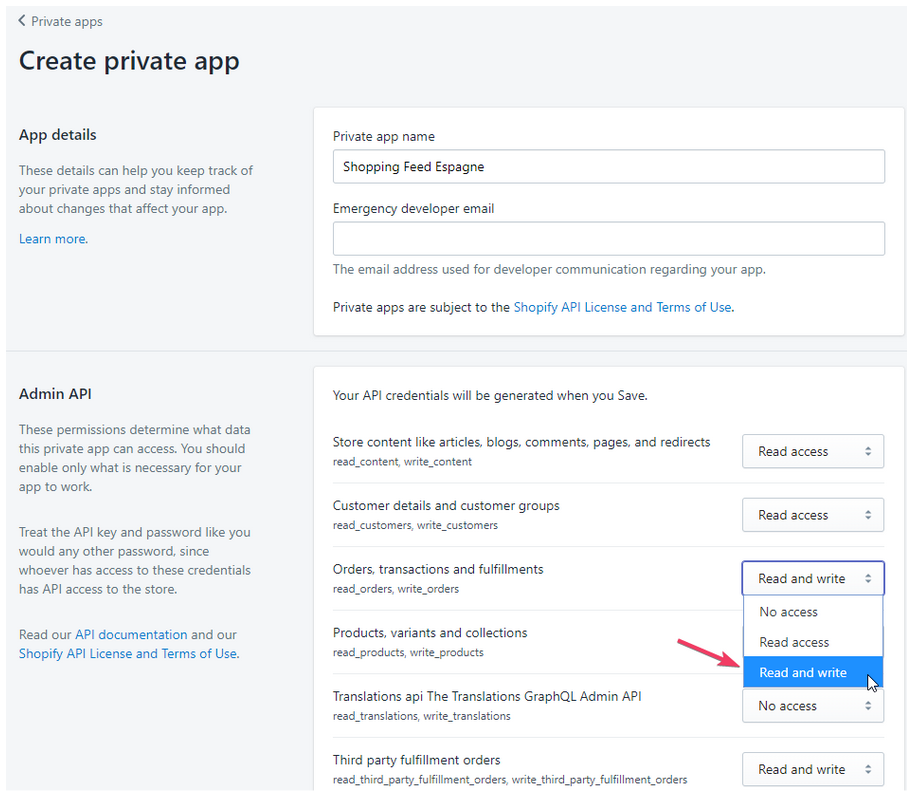Click the Orders dropdown arrows icon
The width and height of the screenshot is (907, 794).
pos(868,578)
